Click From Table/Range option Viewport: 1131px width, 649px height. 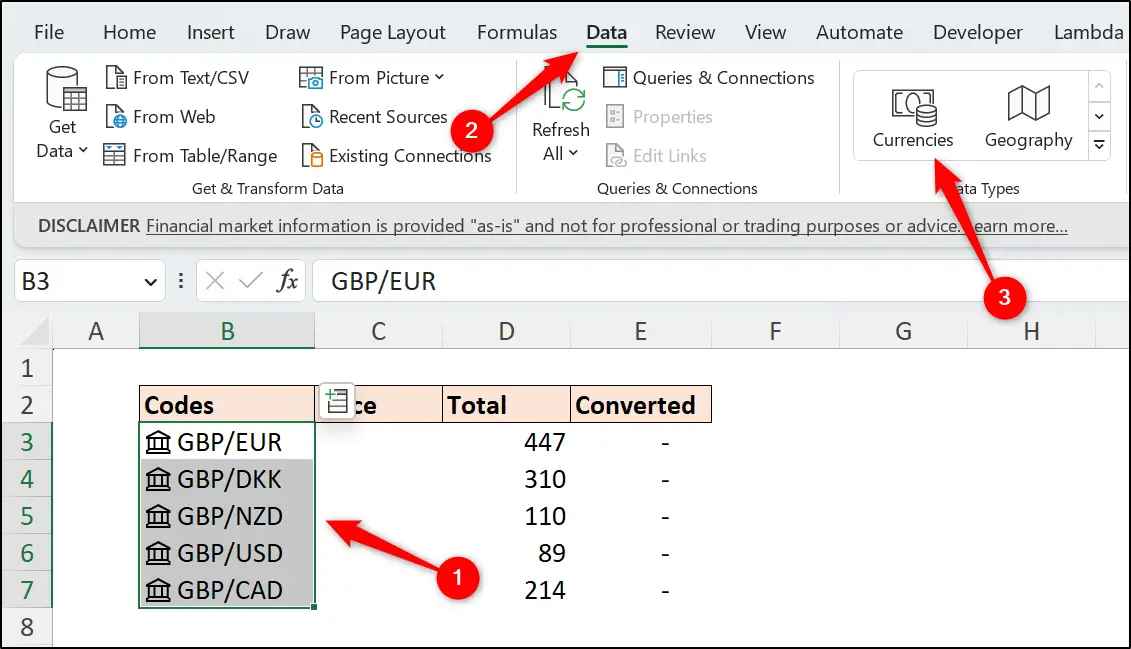click(x=190, y=156)
